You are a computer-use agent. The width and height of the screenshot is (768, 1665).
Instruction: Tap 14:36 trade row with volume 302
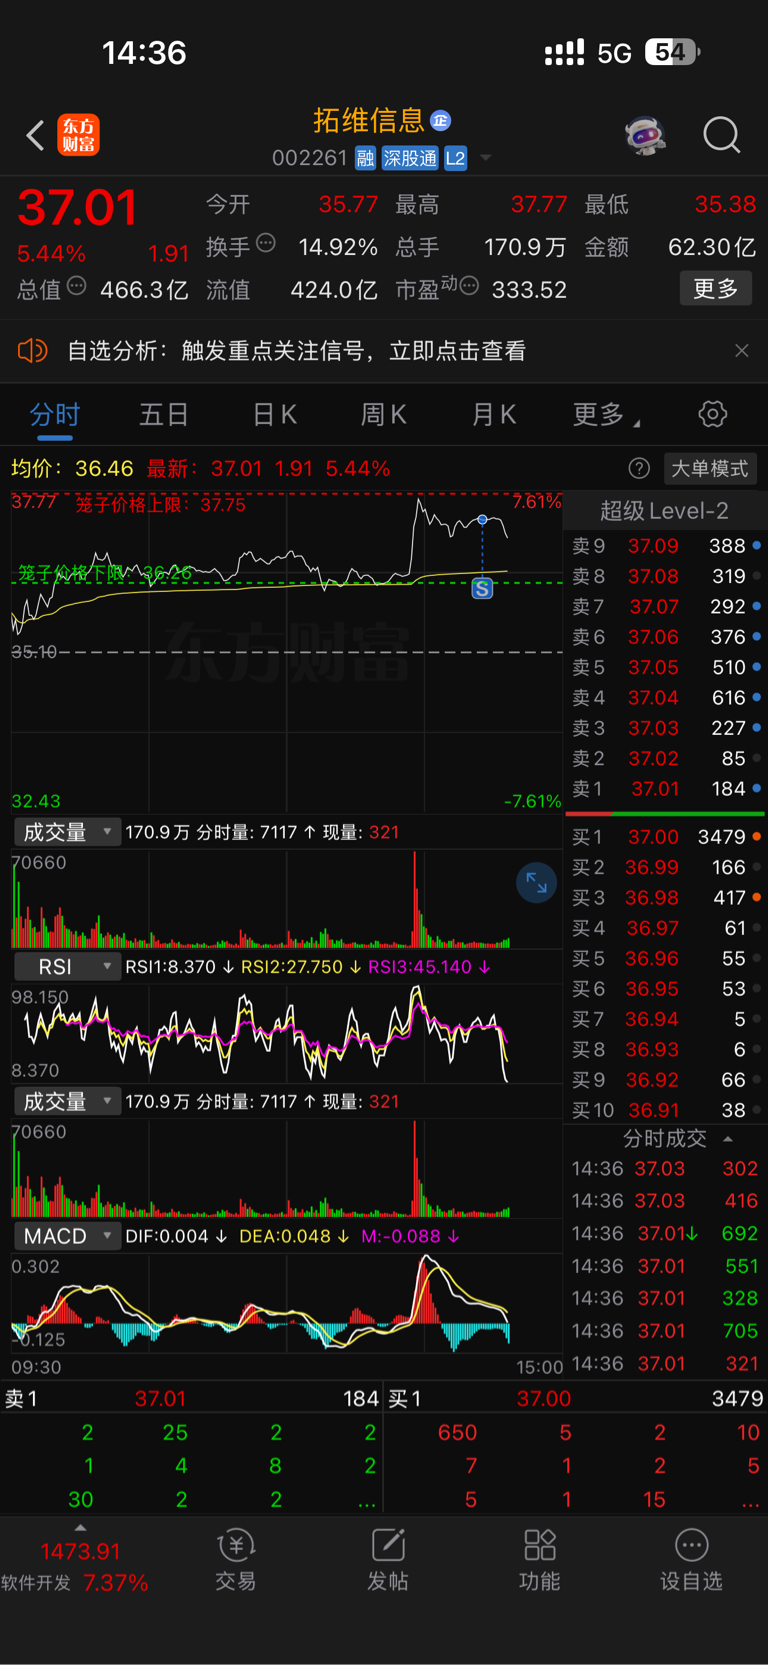(665, 1168)
